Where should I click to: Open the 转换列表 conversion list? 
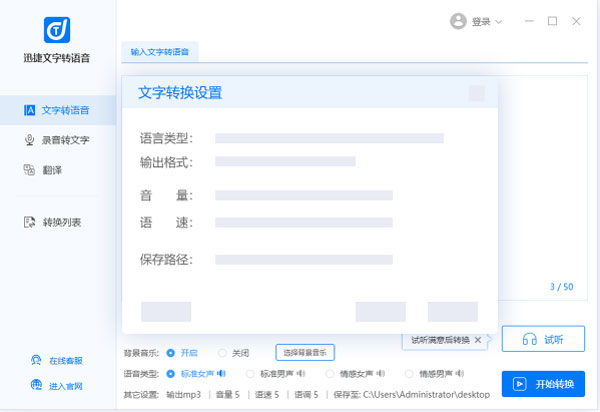[57, 221]
